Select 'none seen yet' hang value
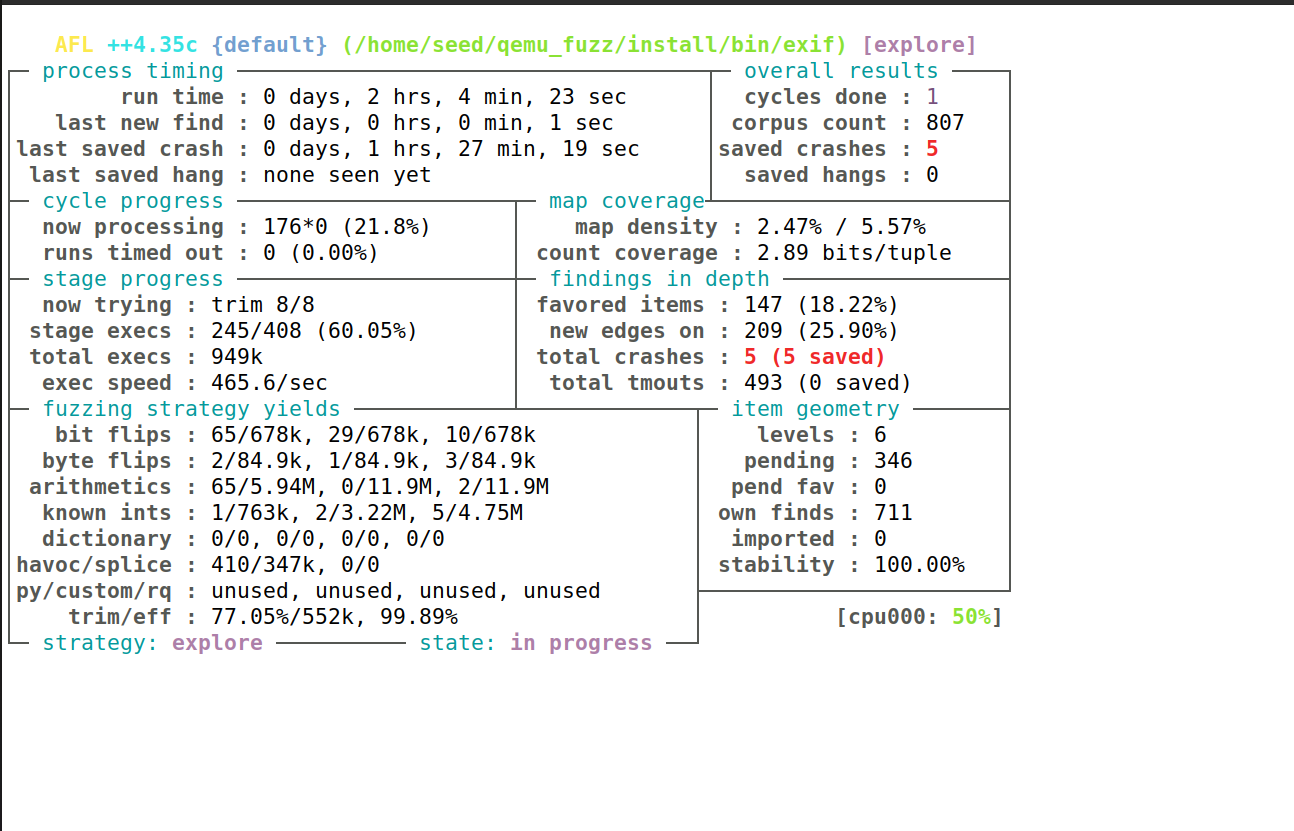The image size is (1294, 831). 347,175
